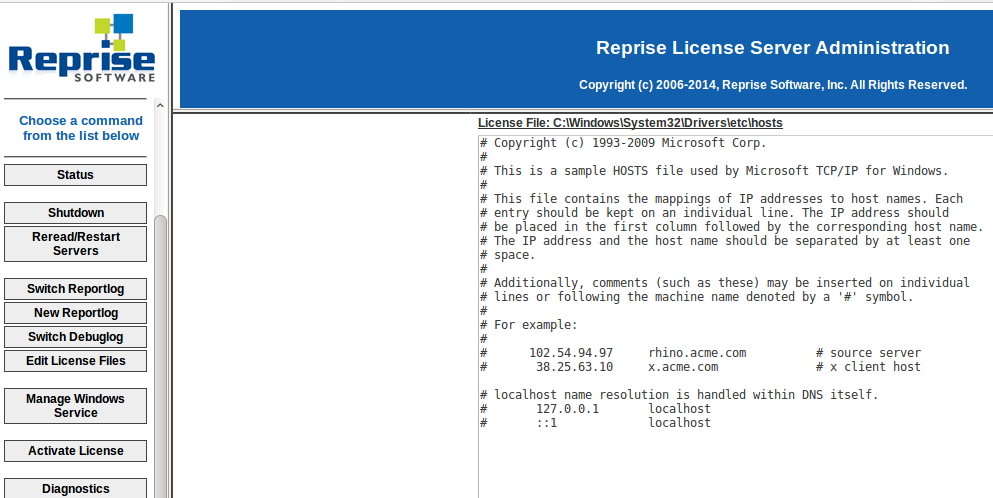Click the '# x client host' comment
This screenshot has width=993, height=498.
point(868,367)
